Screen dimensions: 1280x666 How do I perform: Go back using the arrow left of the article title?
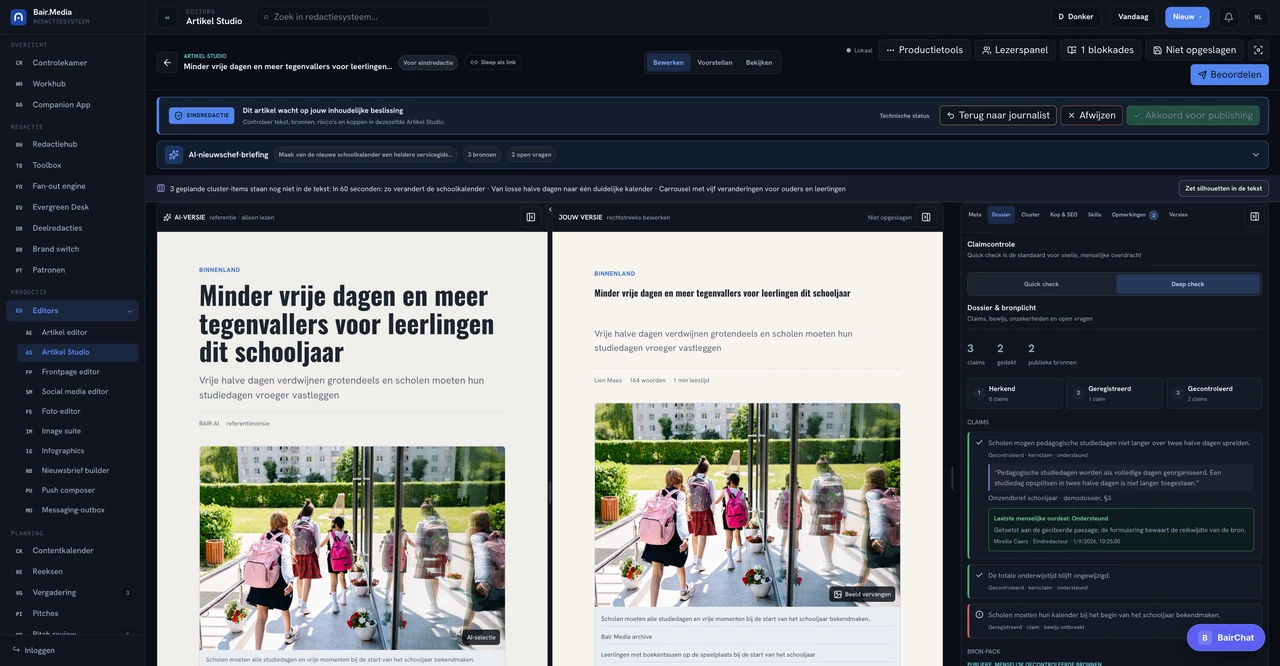[x=167, y=62]
